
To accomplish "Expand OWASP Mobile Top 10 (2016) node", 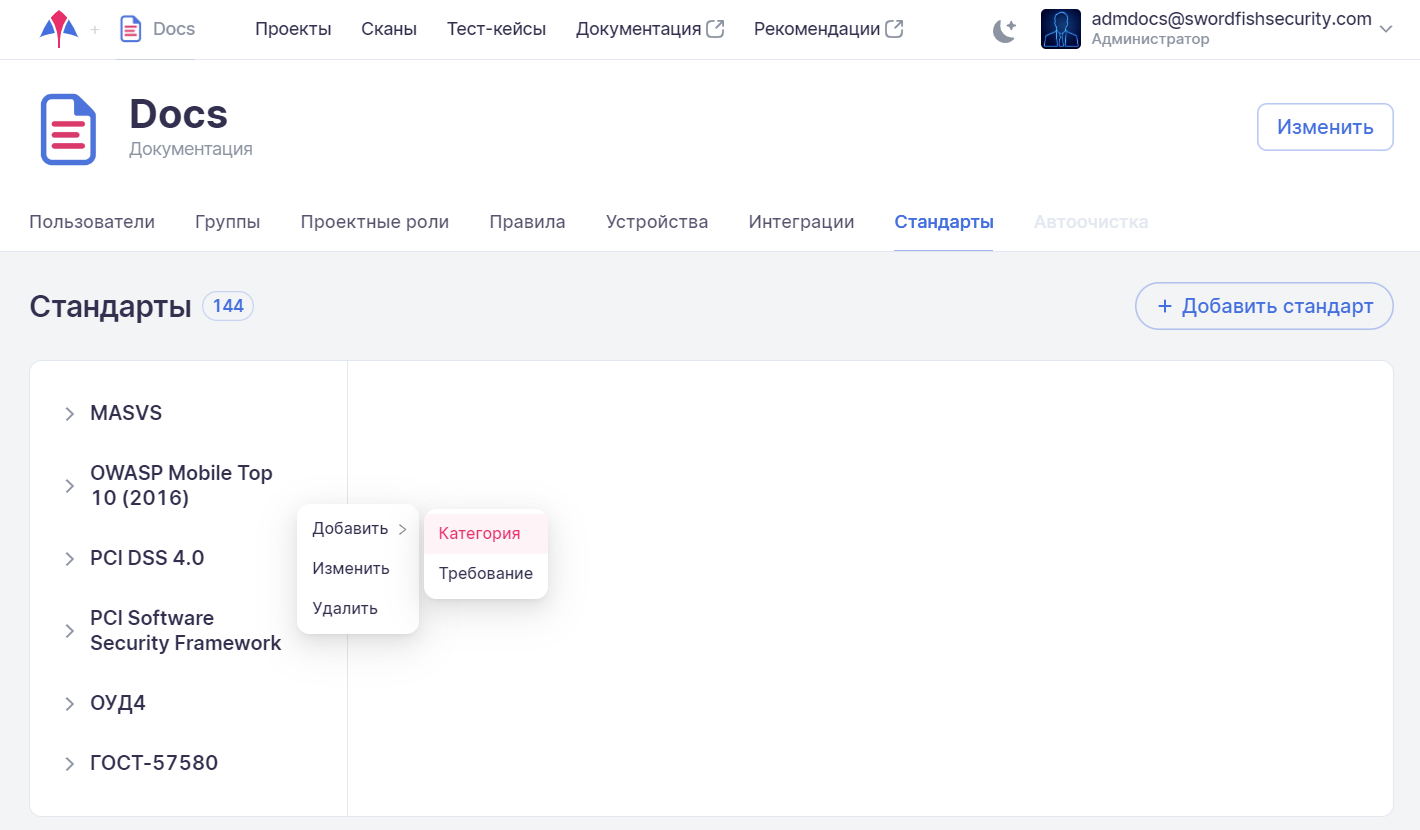I will click(70, 486).
